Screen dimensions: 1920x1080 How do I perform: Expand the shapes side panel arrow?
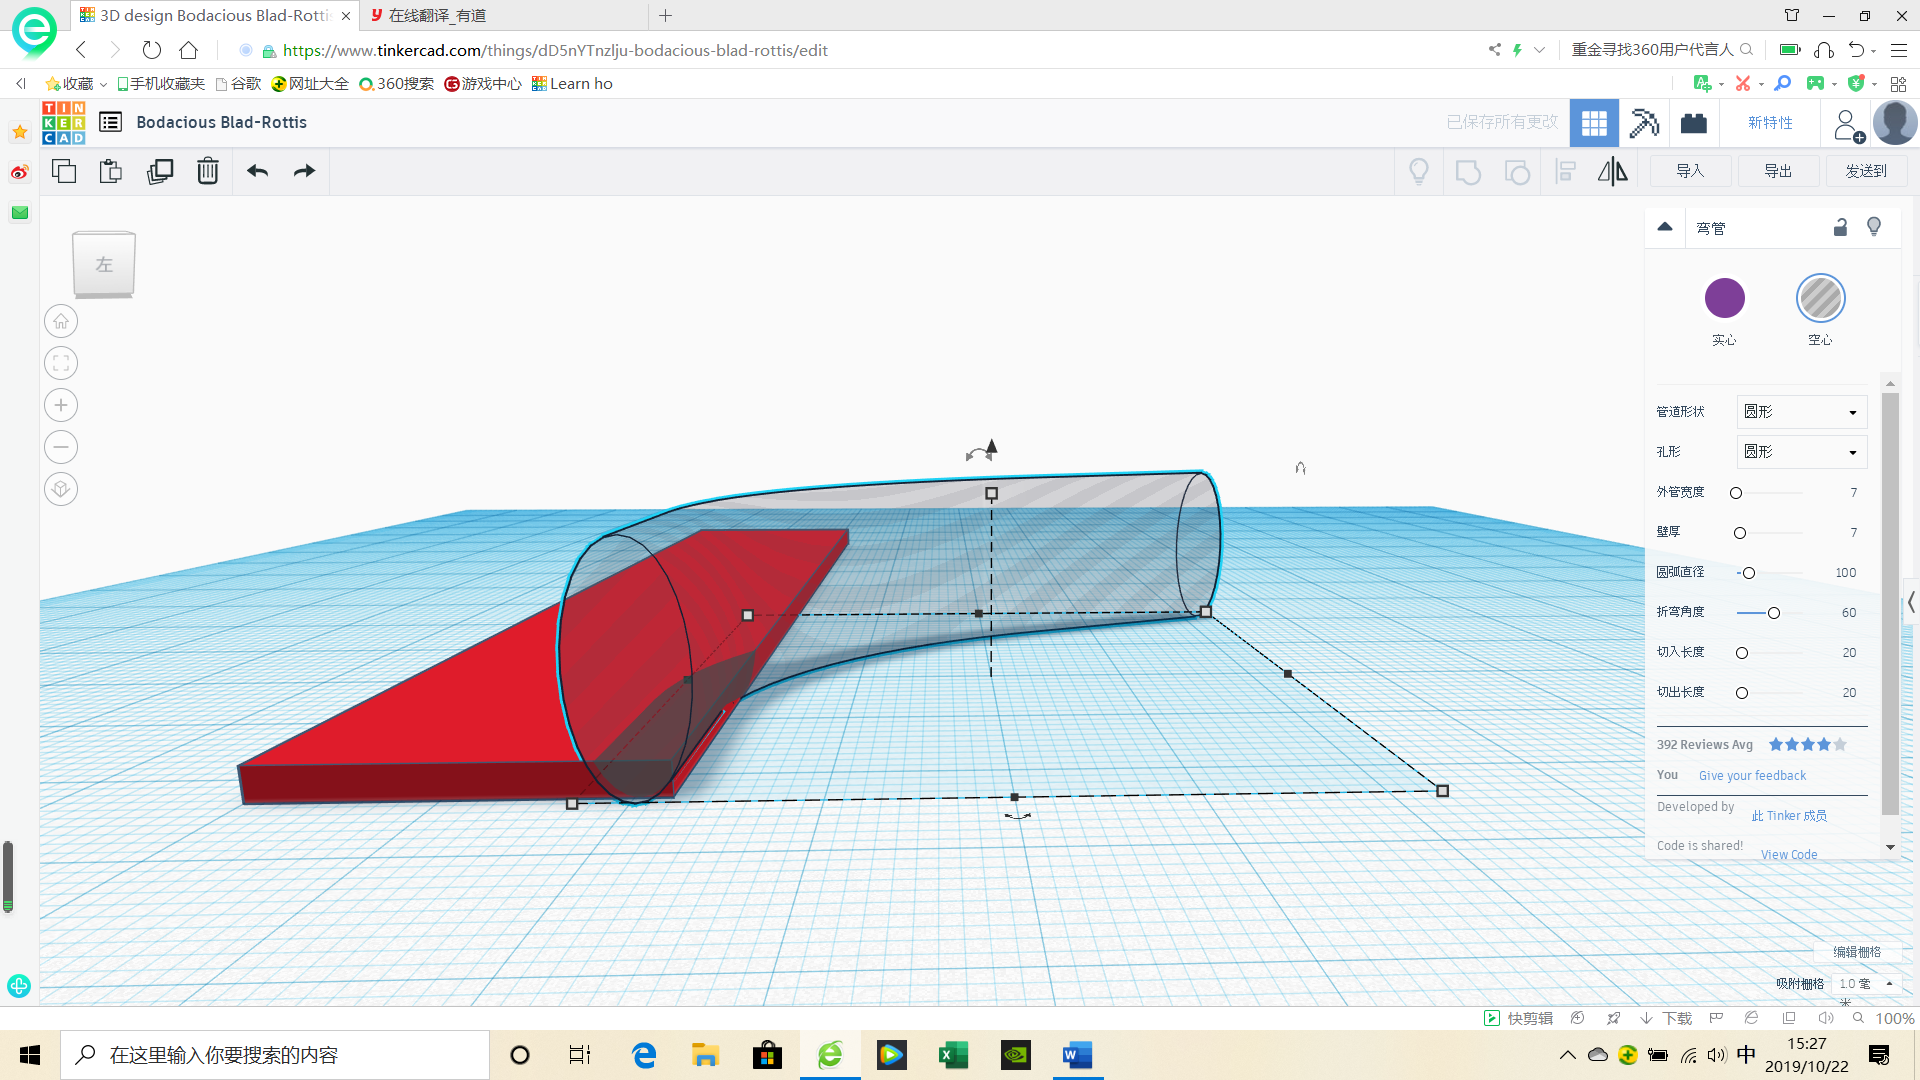[1911, 603]
